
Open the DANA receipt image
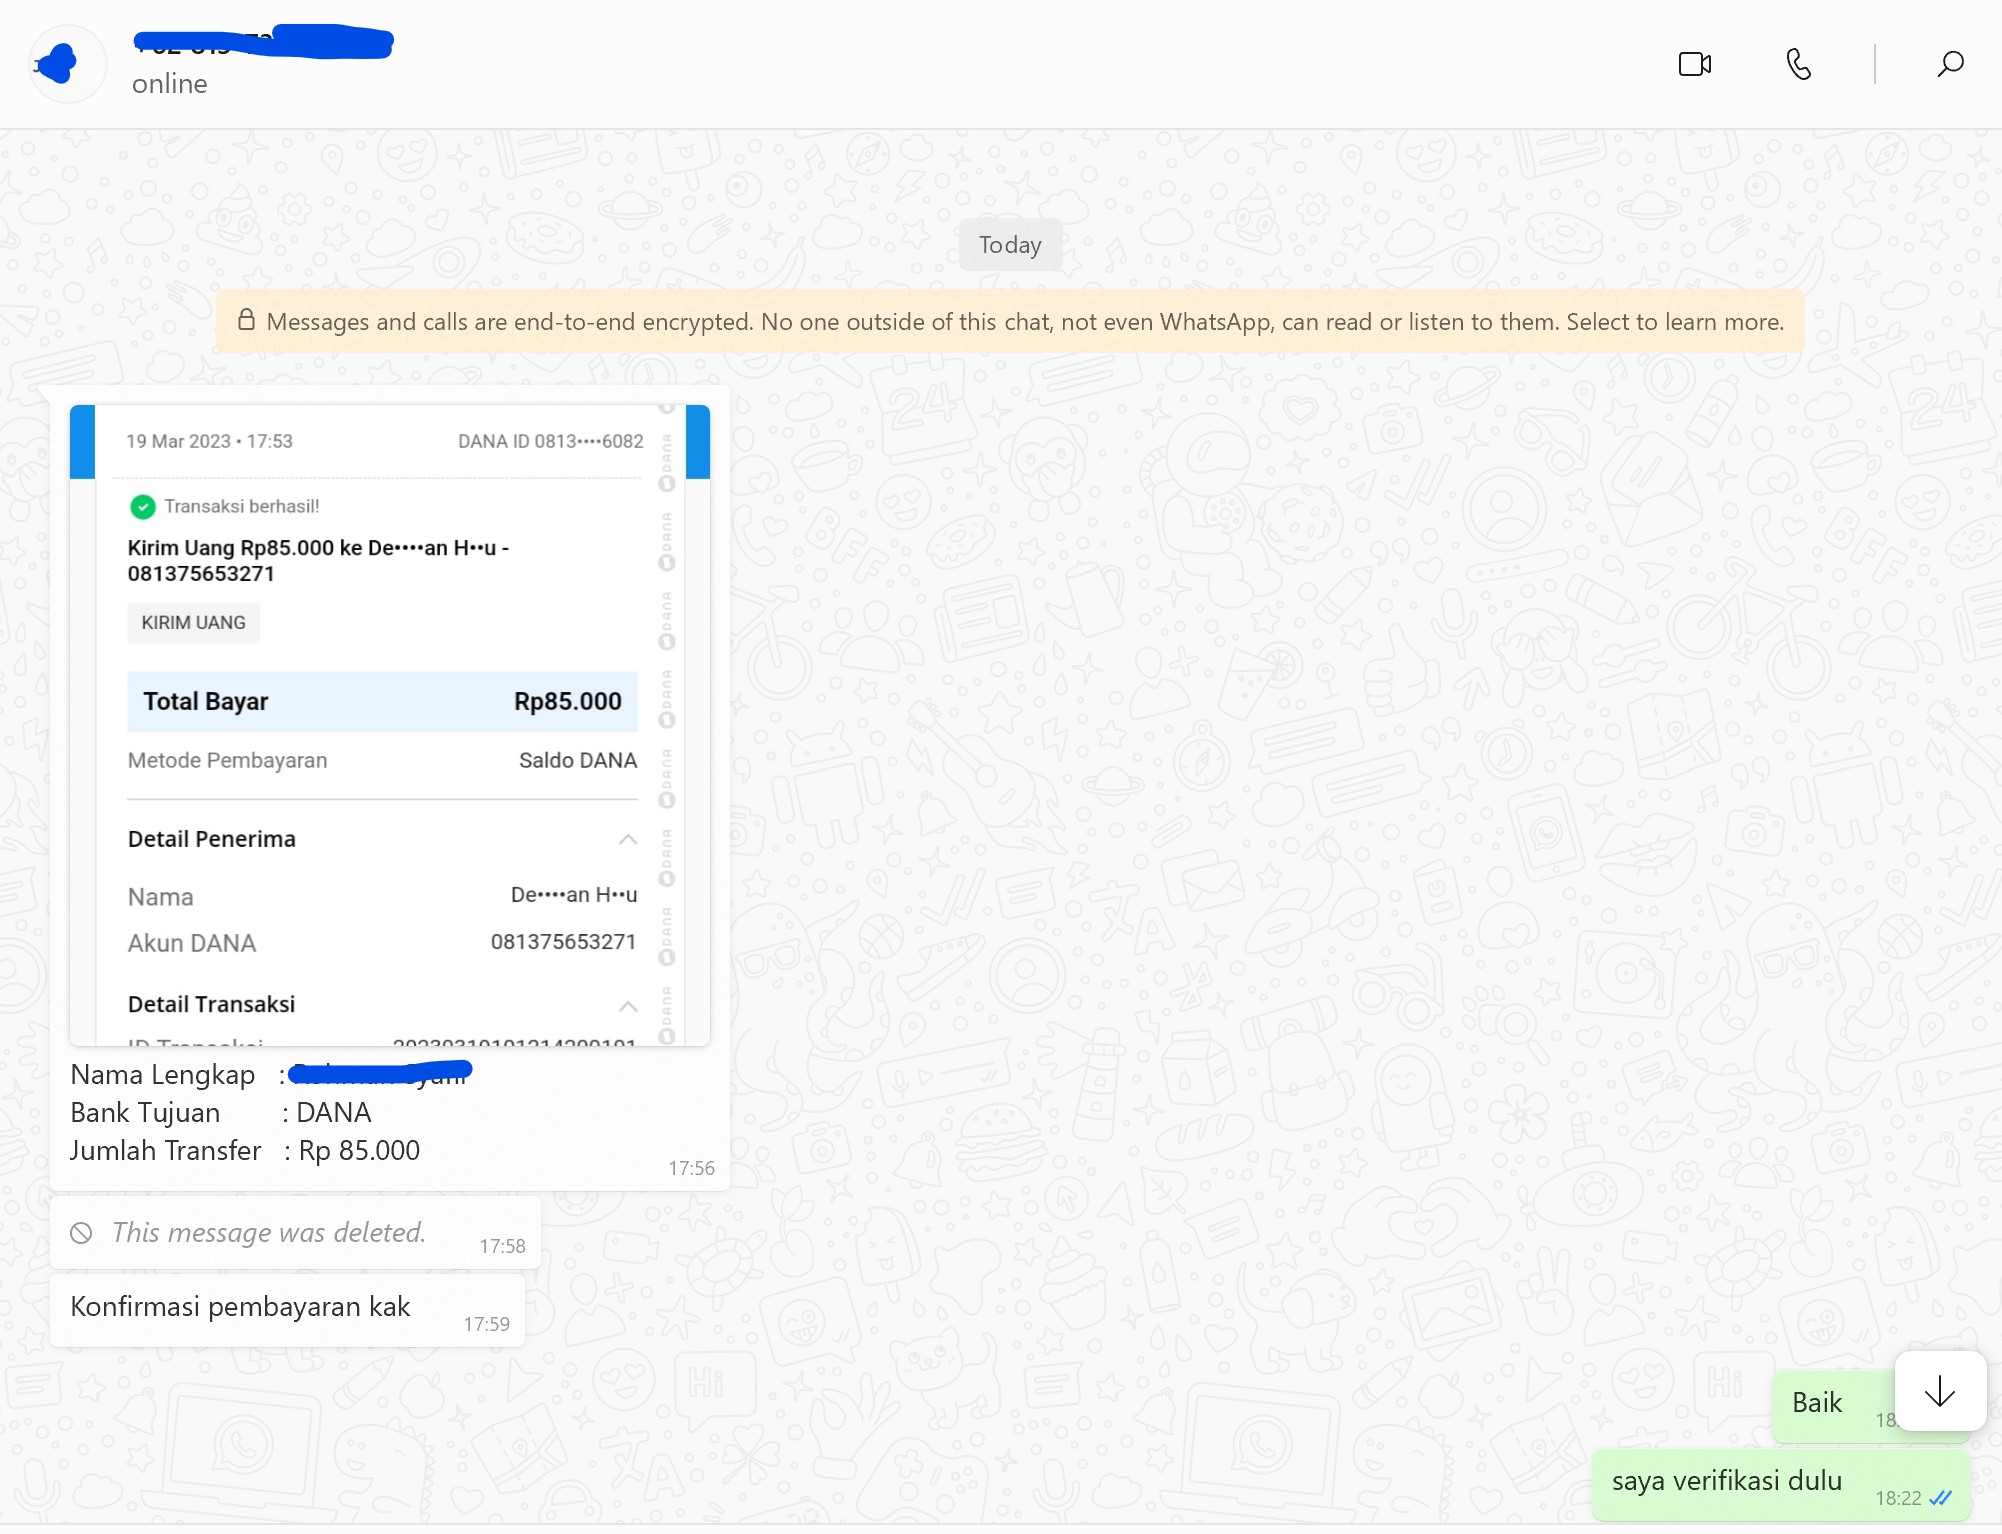pyautogui.click(x=390, y=725)
